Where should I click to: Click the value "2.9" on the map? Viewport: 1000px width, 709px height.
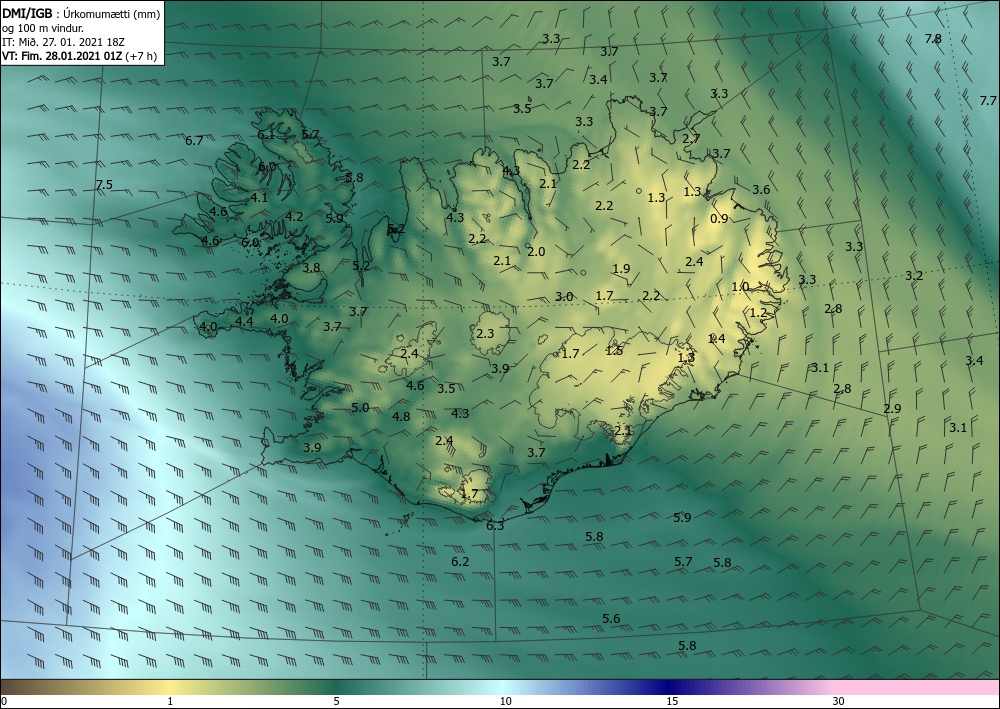tap(892, 409)
